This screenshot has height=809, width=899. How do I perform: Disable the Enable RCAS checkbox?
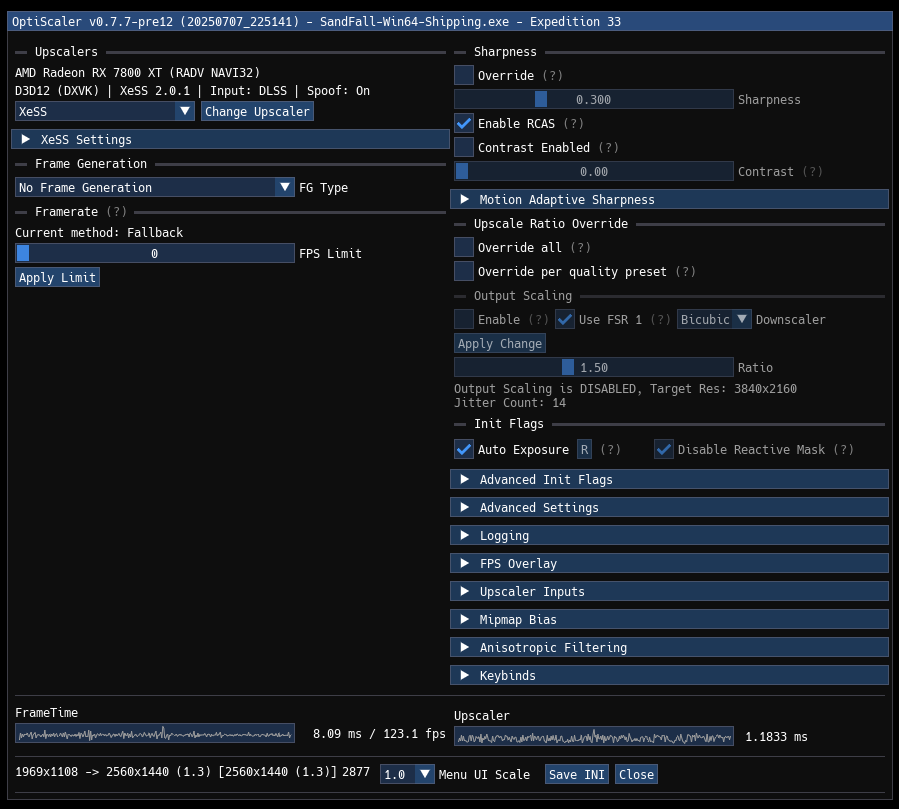click(464, 123)
